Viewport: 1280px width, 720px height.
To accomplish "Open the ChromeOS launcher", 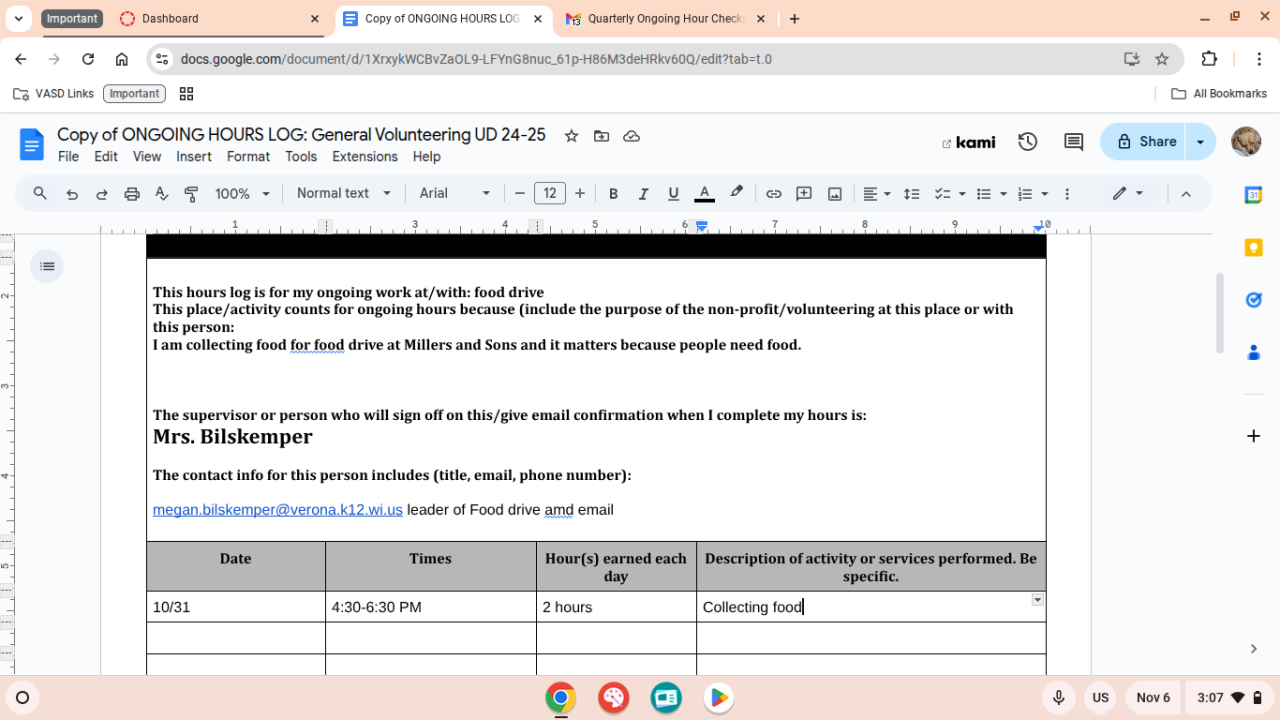I will tap(23, 697).
